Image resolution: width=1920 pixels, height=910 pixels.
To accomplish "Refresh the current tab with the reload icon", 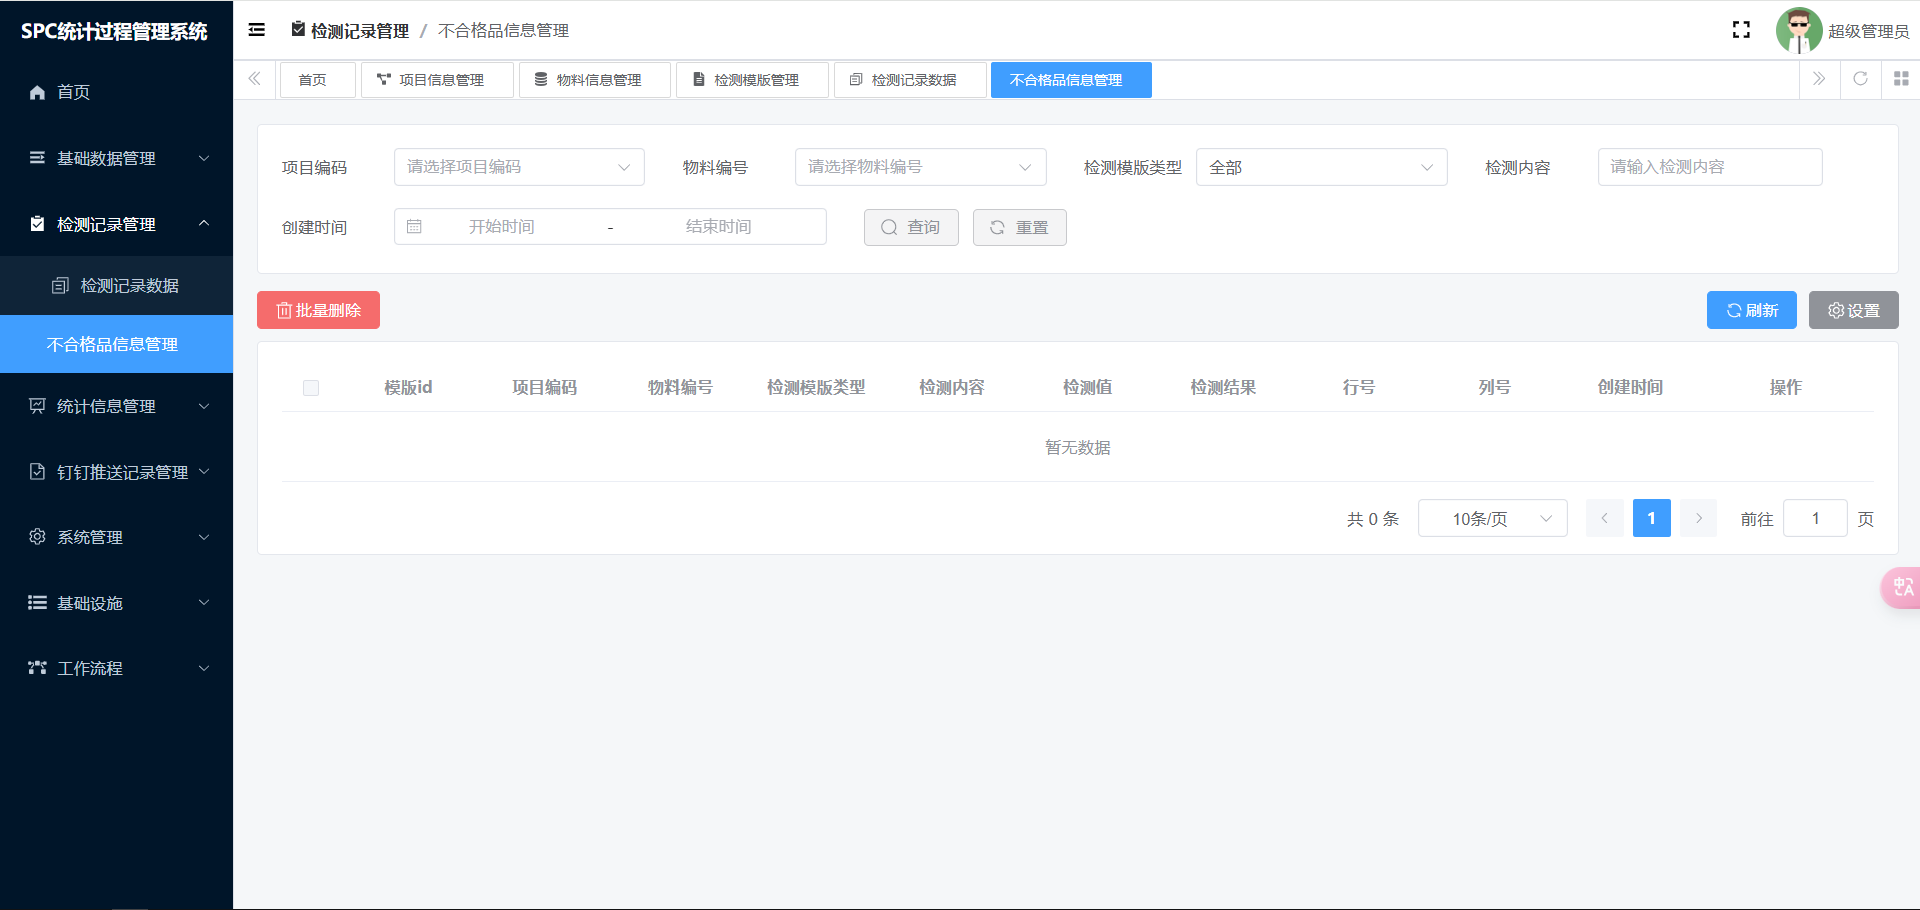I will coord(1860,79).
